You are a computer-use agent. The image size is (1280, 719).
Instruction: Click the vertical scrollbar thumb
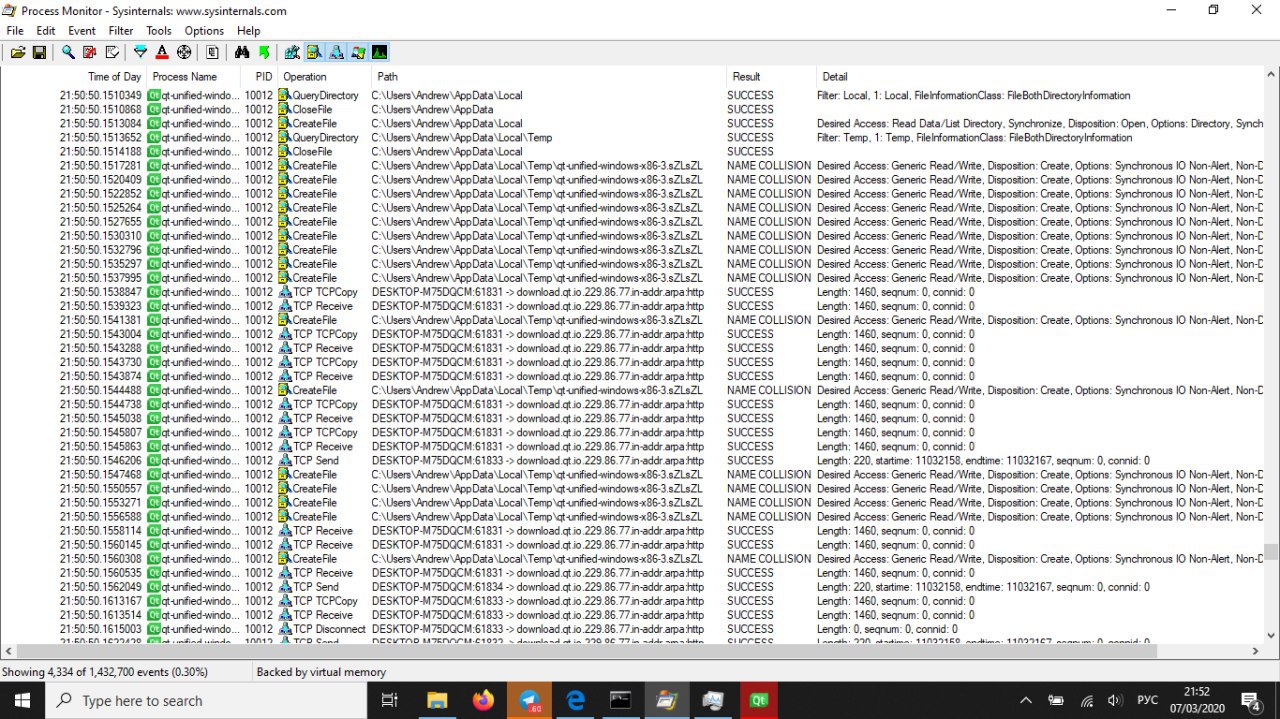(1271, 551)
